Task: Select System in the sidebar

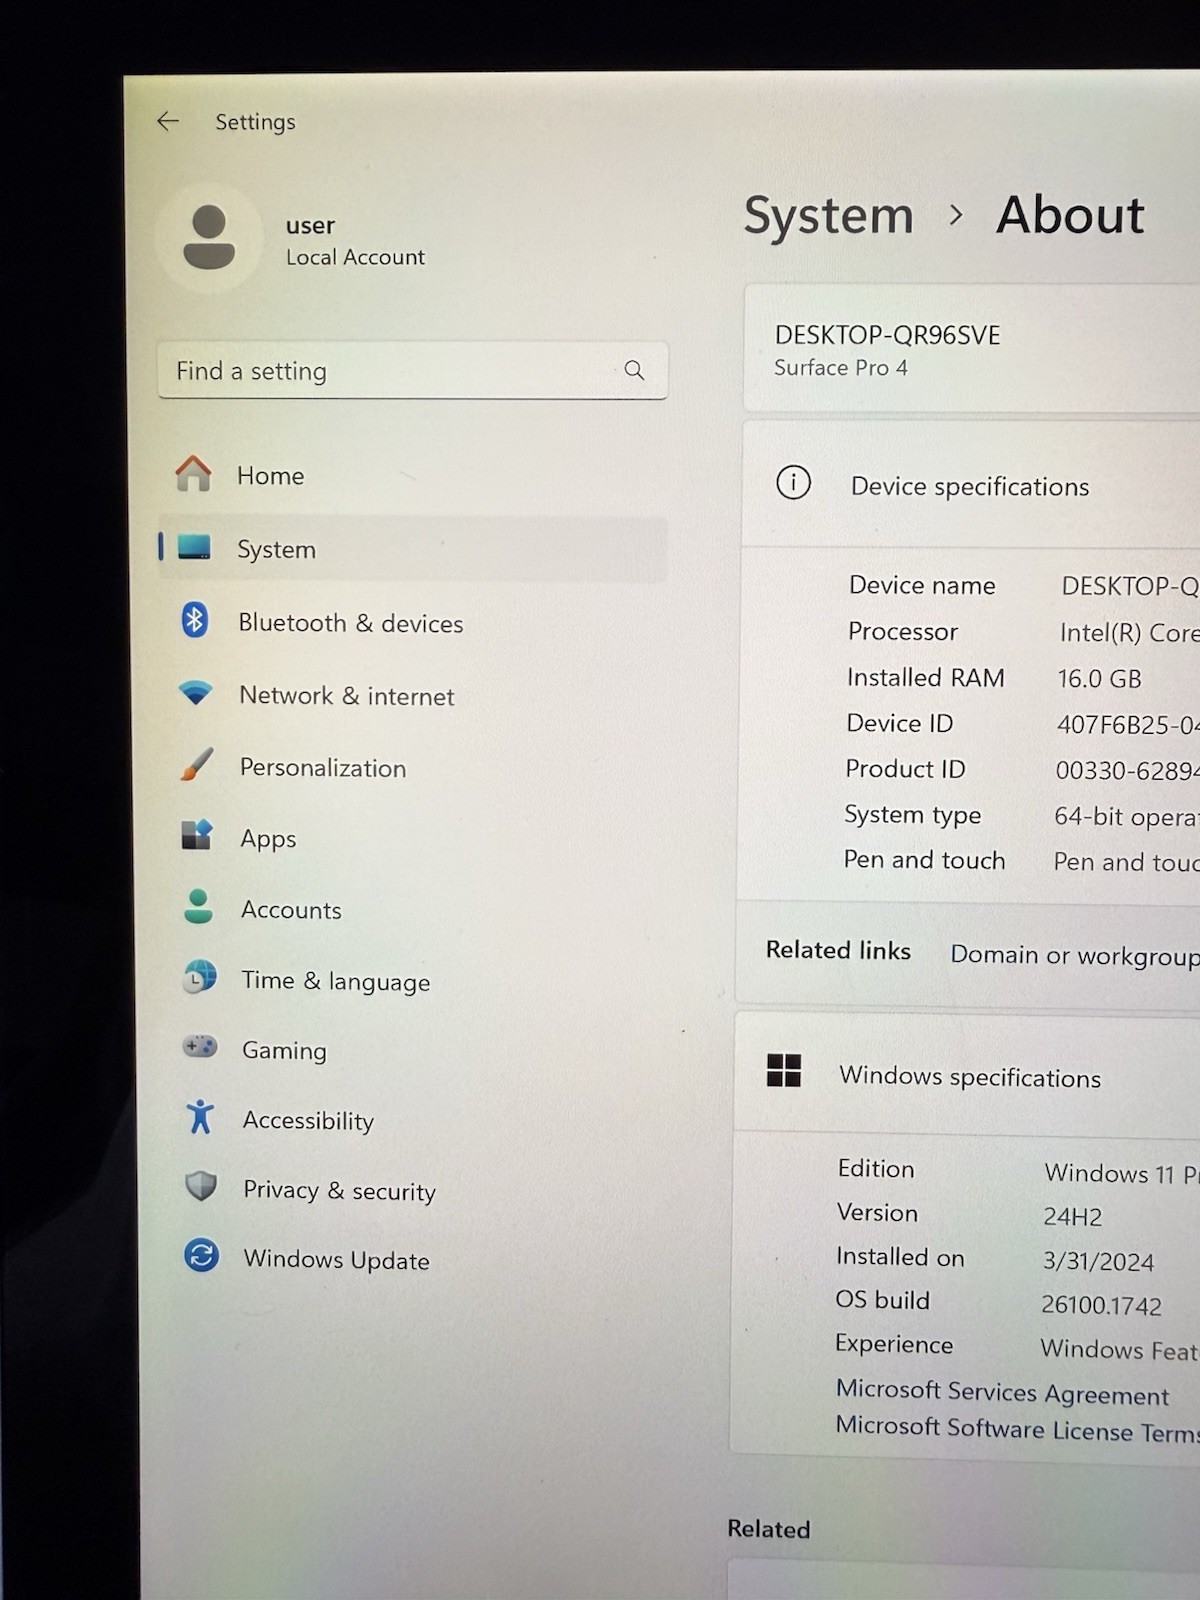Action: coord(412,548)
